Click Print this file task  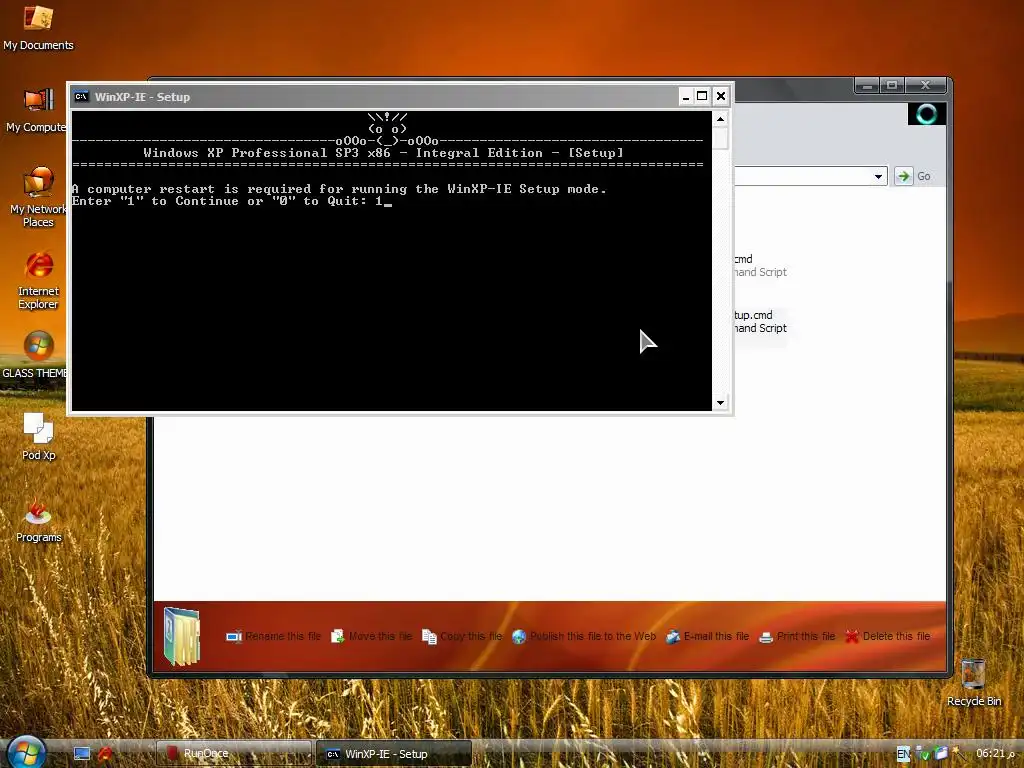(797, 636)
